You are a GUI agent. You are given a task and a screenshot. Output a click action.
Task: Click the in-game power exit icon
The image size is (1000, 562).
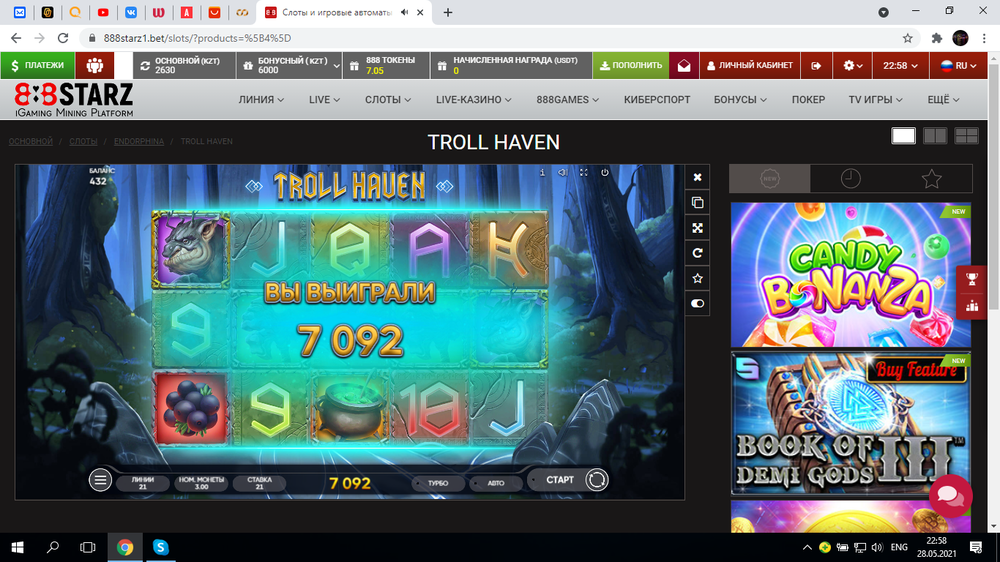[x=605, y=172]
